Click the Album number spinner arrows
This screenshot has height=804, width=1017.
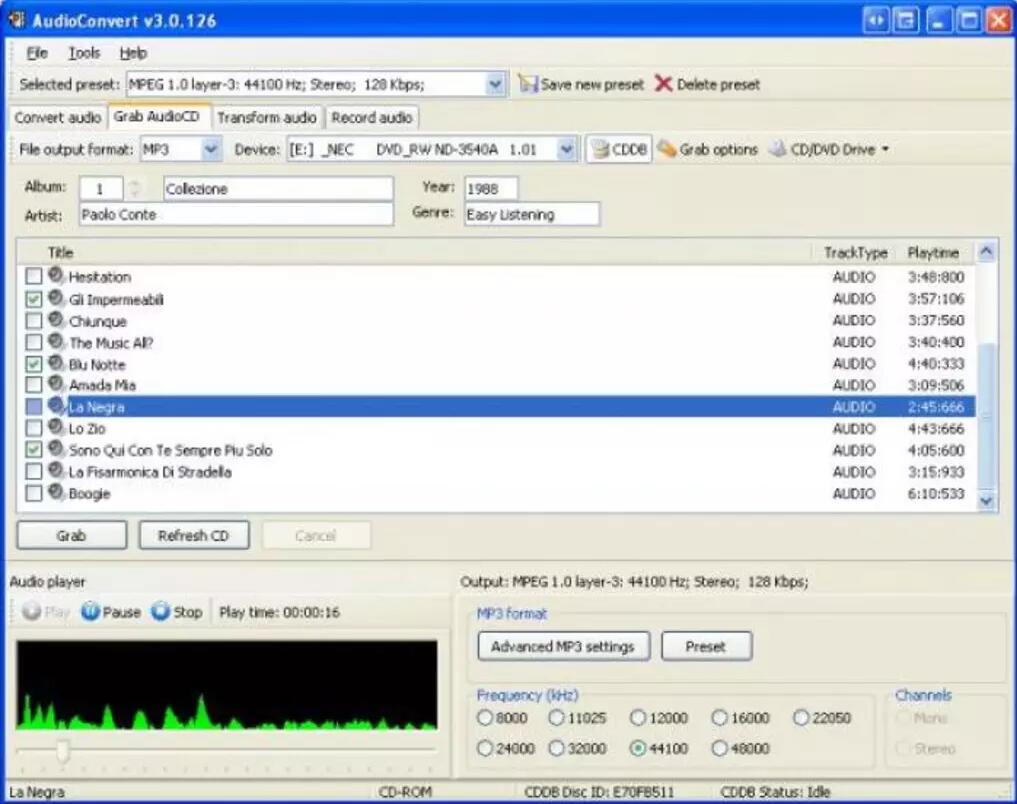134,189
